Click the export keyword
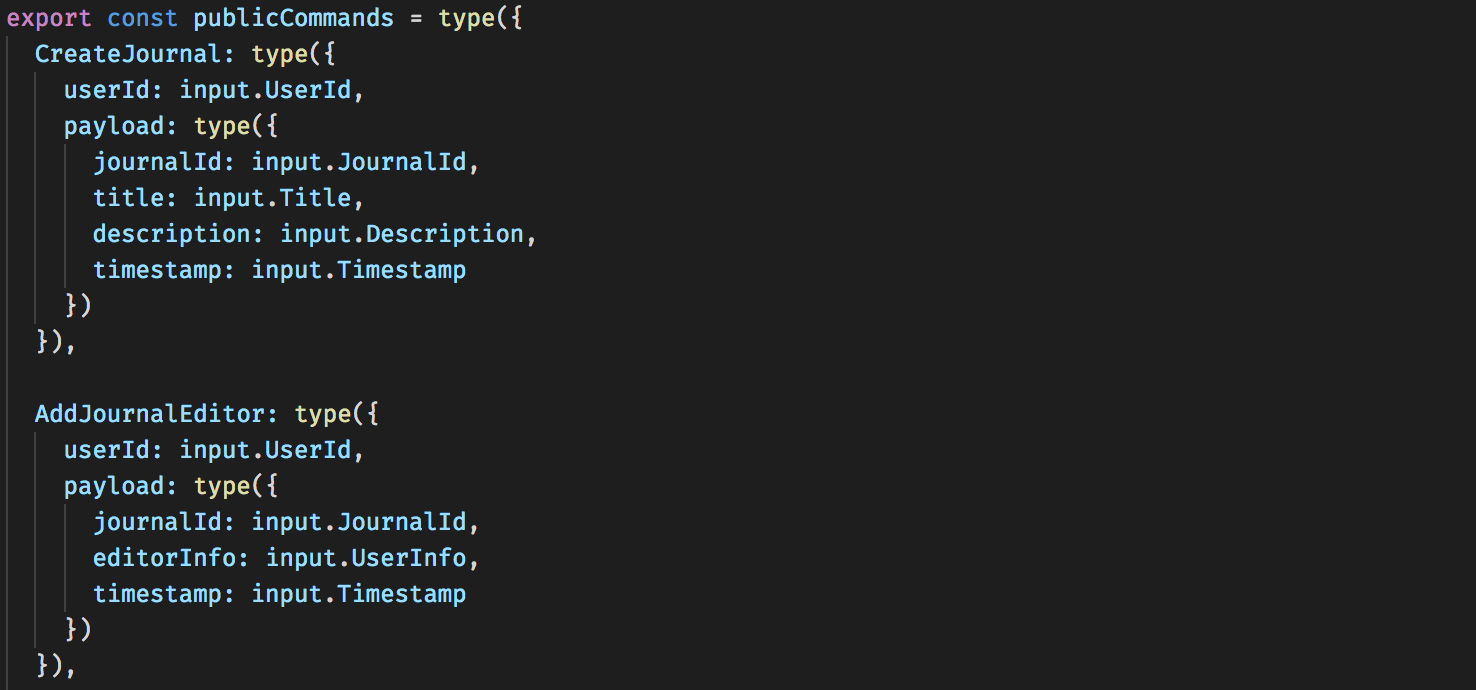The image size is (1476, 690). click(50, 18)
